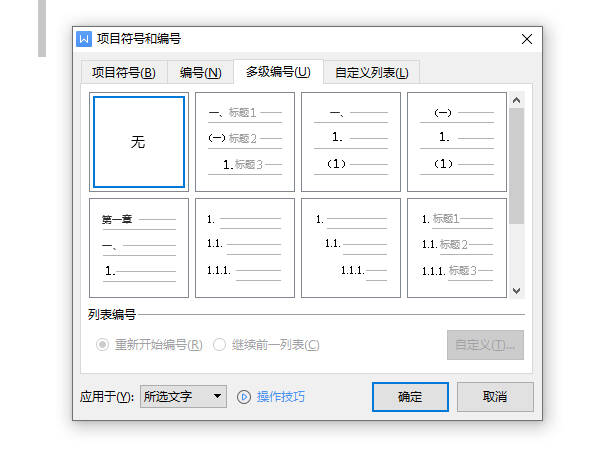Select the 无 numbering thumbnail
This screenshot has height=450, width=600.
click(x=139, y=142)
